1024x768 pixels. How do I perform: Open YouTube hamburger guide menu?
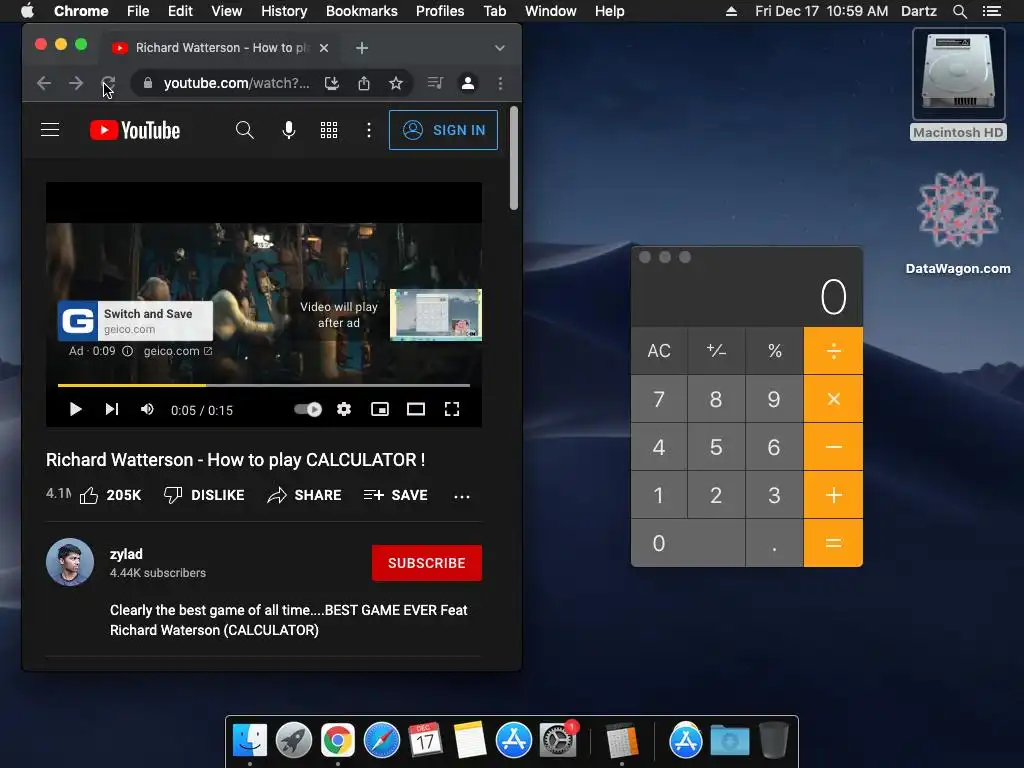[50, 130]
